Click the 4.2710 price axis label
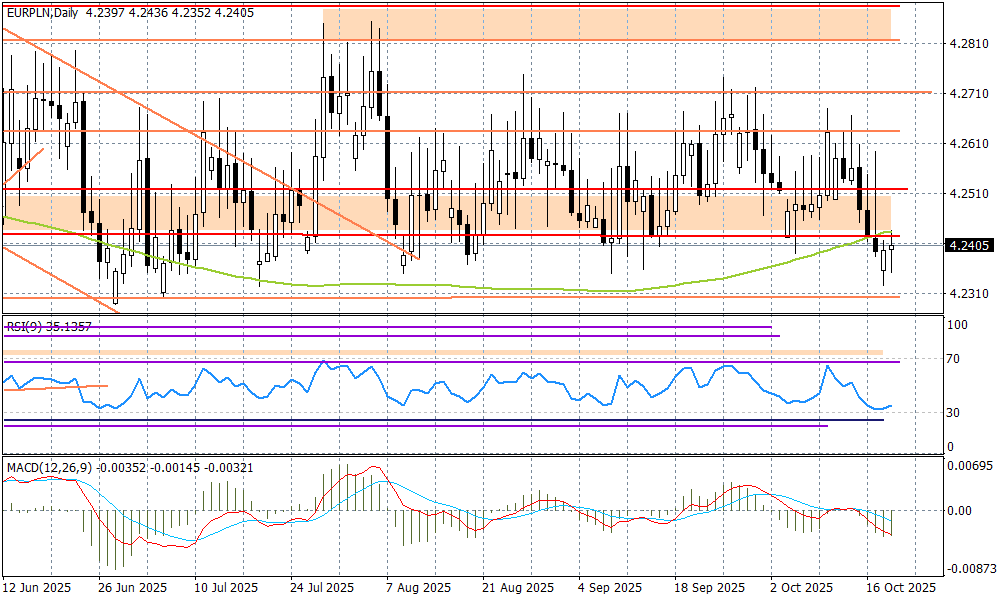1000x600 pixels. (x=968, y=94)
